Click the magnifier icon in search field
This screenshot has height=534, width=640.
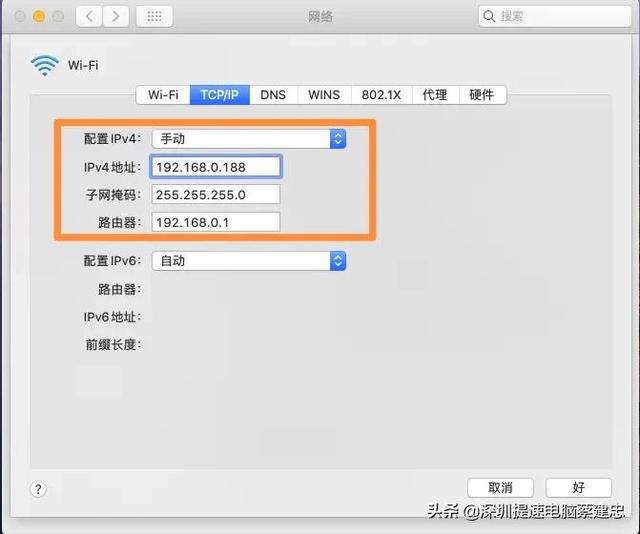coord(489,16)
